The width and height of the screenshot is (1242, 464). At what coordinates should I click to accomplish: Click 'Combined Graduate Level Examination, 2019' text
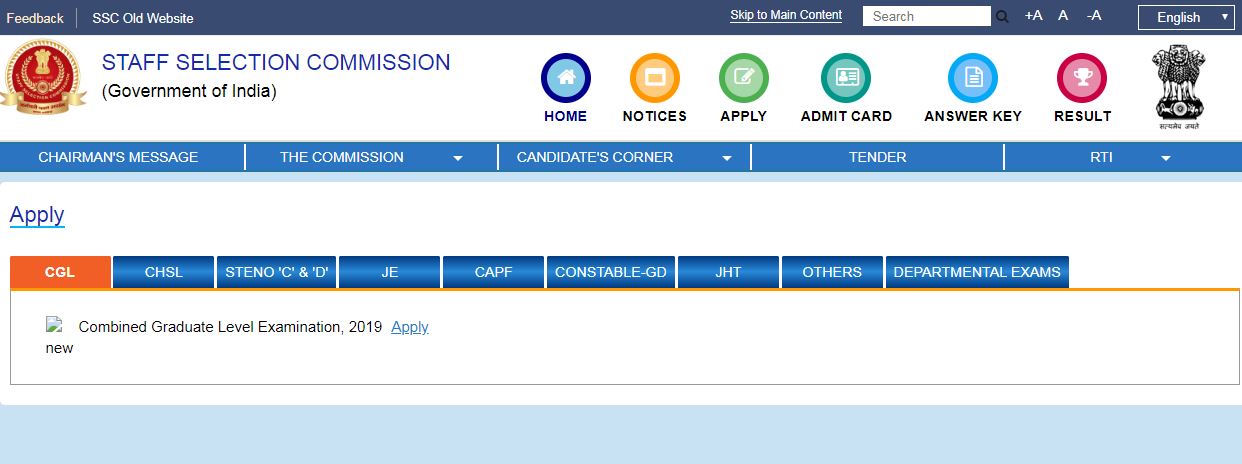(x=230, y=327)
